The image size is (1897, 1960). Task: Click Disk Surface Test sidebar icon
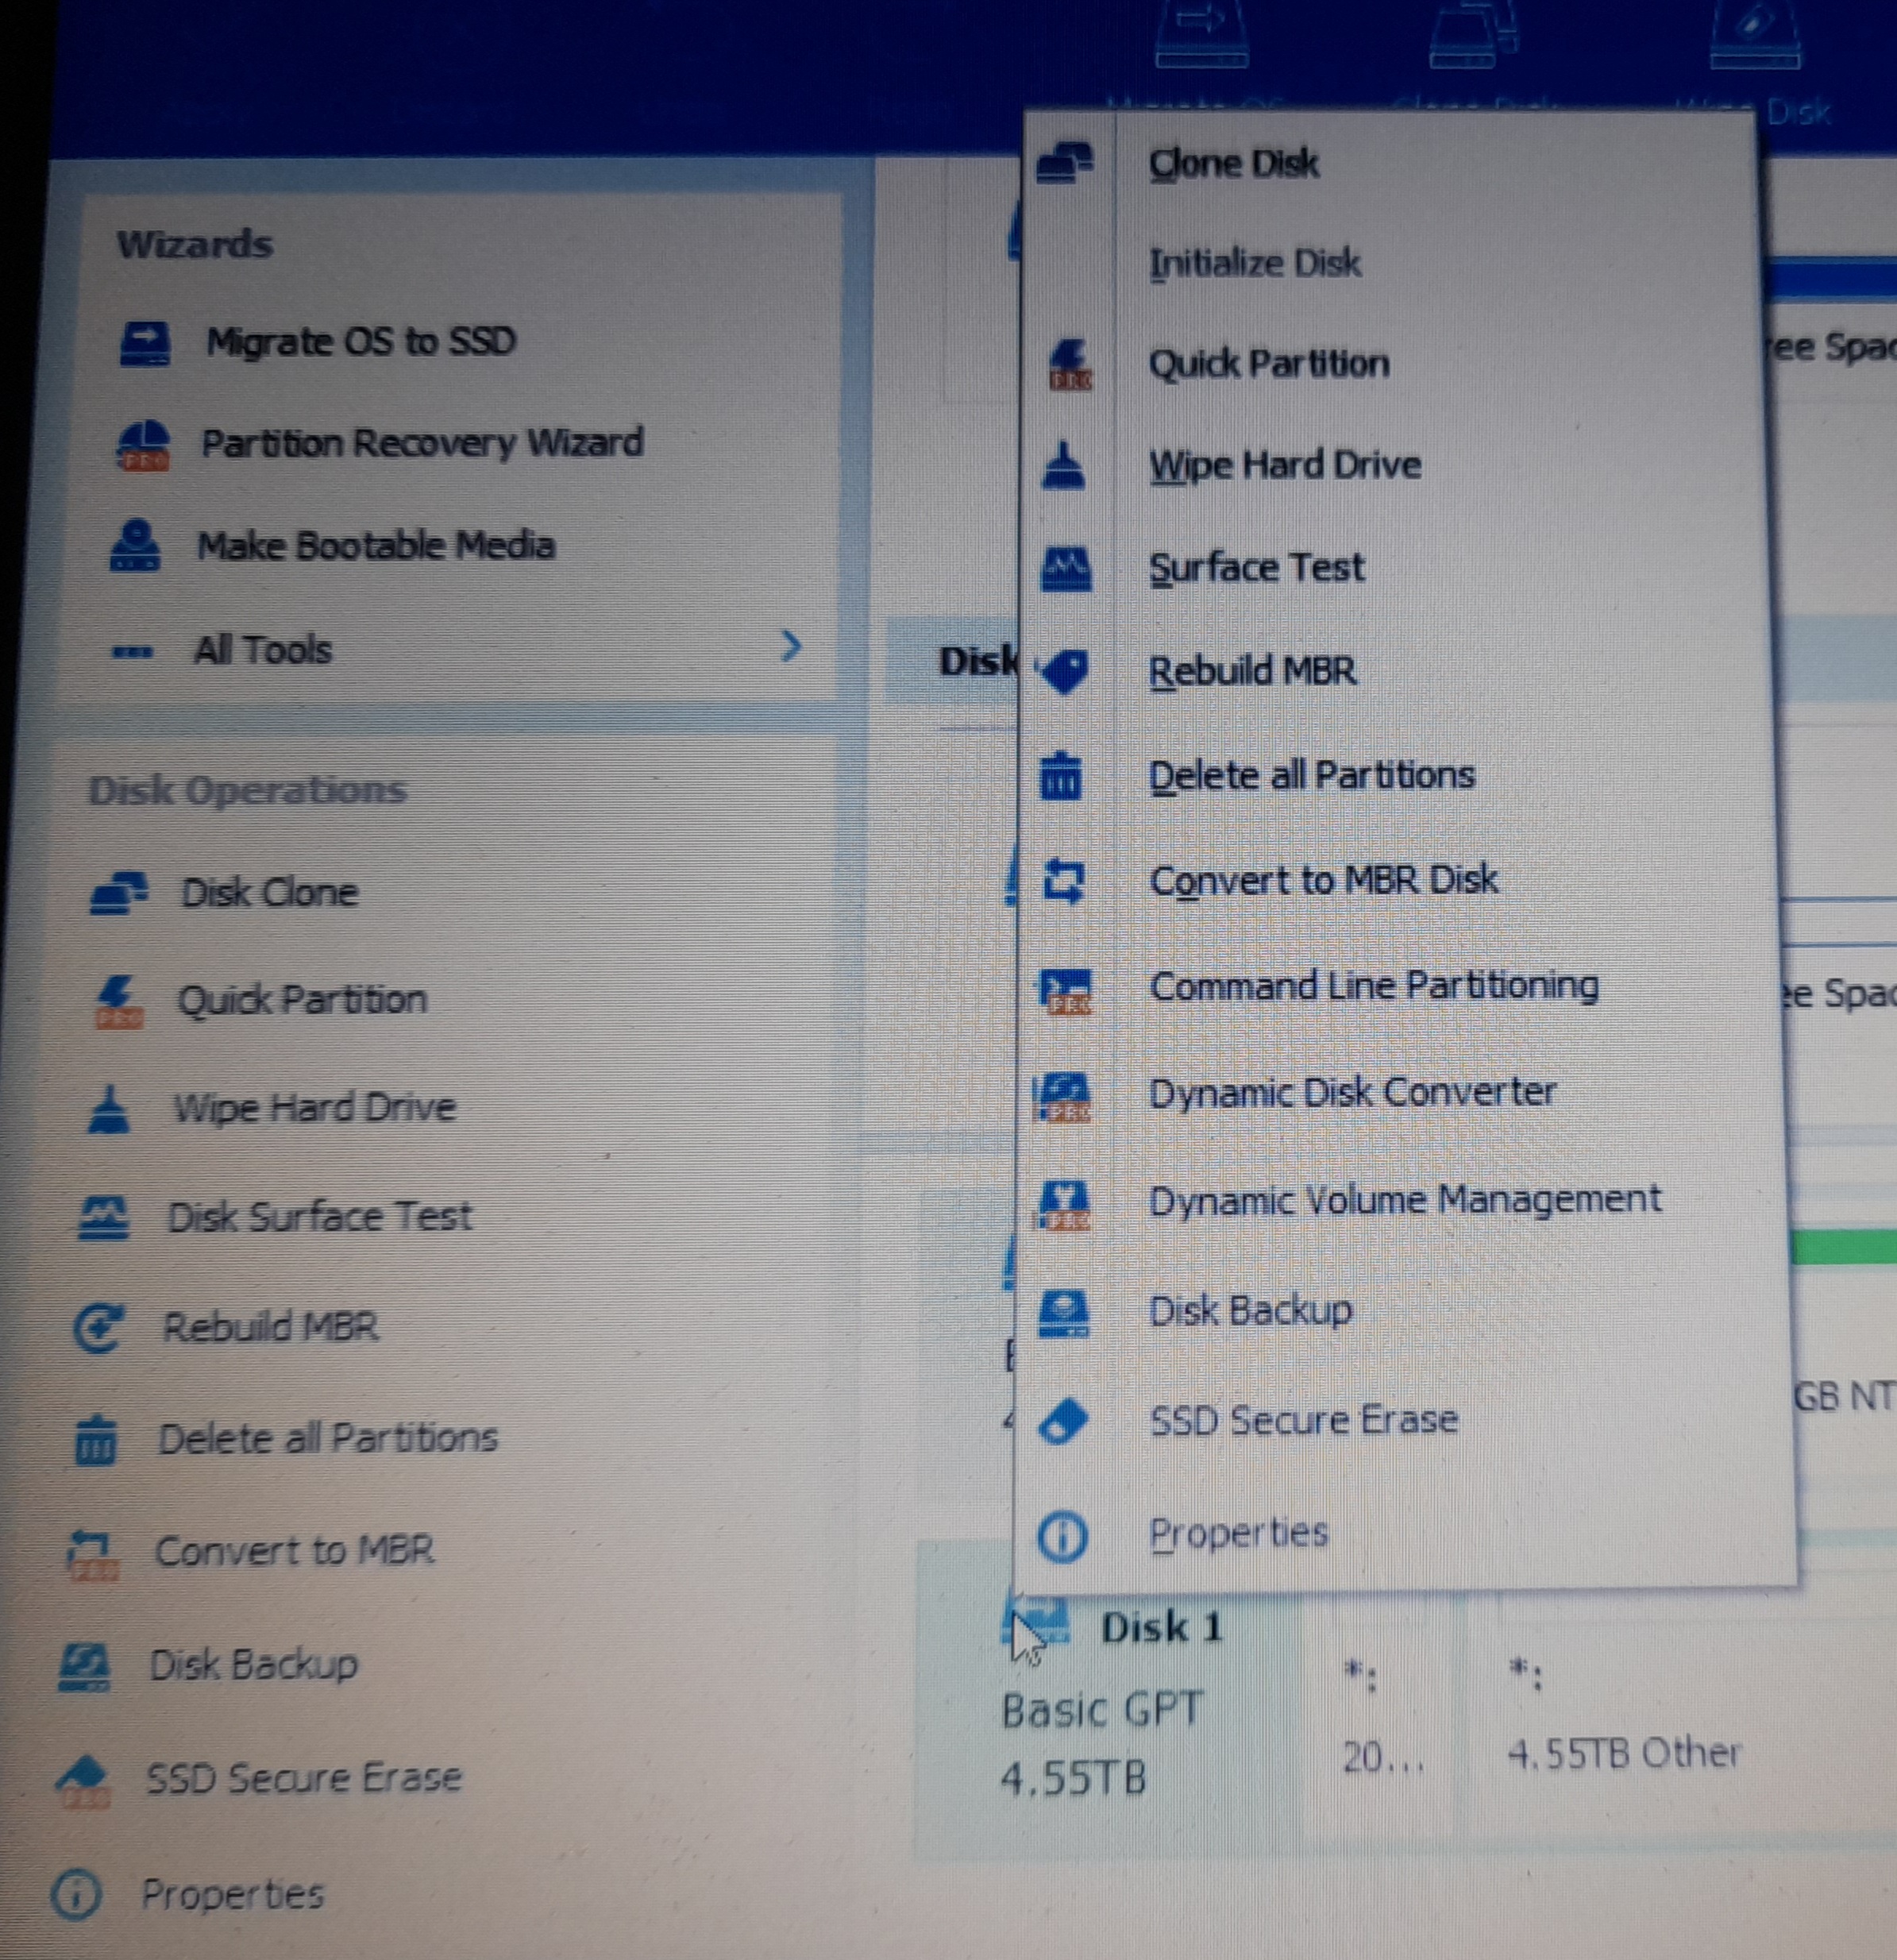[x=103, y=1218]
